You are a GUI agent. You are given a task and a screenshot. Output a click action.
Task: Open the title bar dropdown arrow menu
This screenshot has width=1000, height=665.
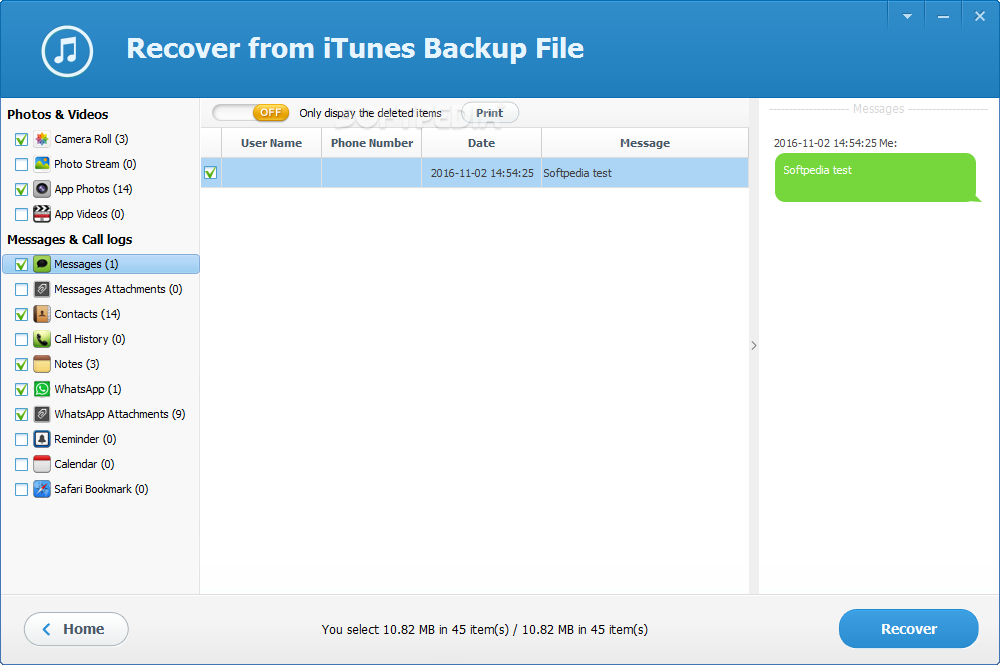pyautogui.click(x=907, y=17)
